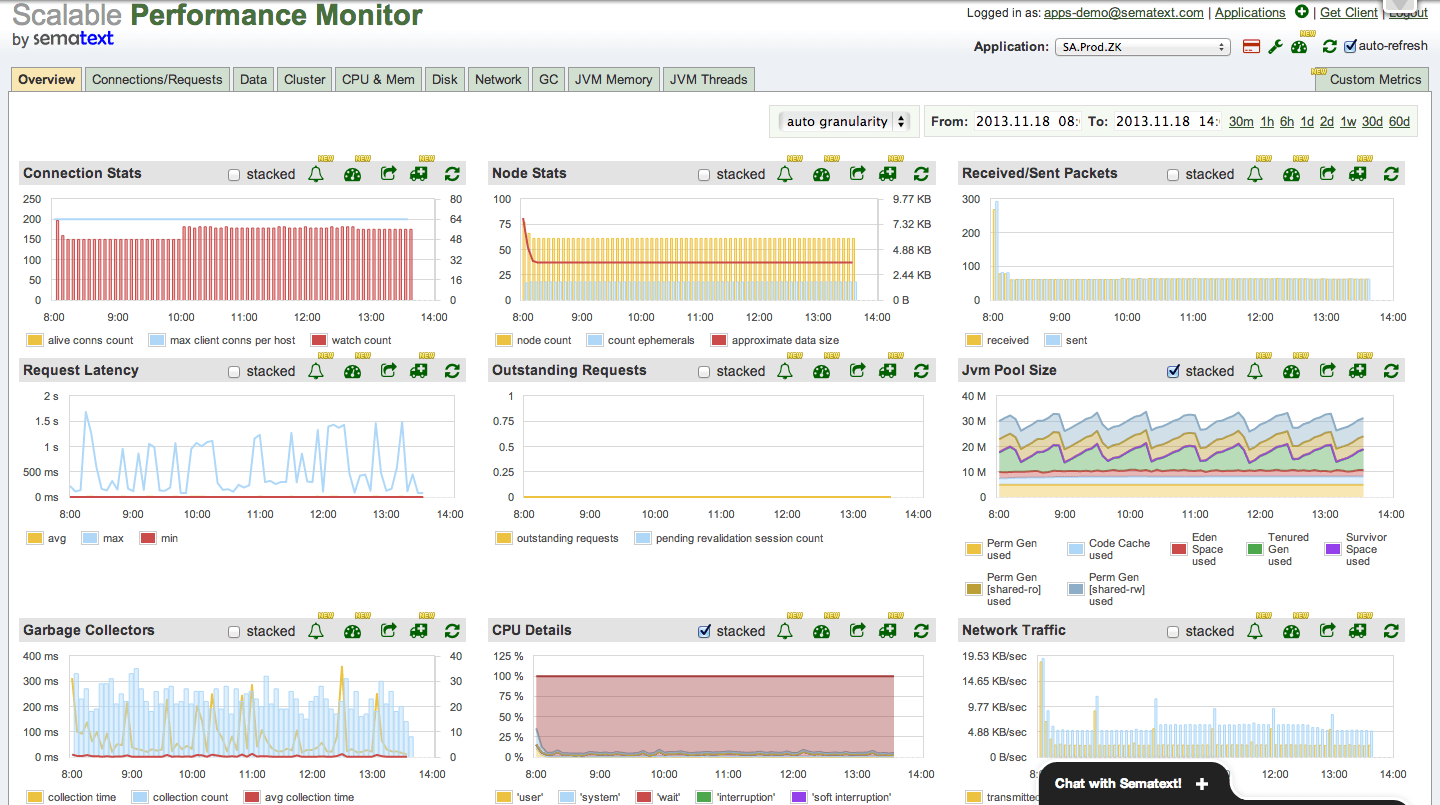Click the apps-demo@sematext.com account link

[1123, 13]
